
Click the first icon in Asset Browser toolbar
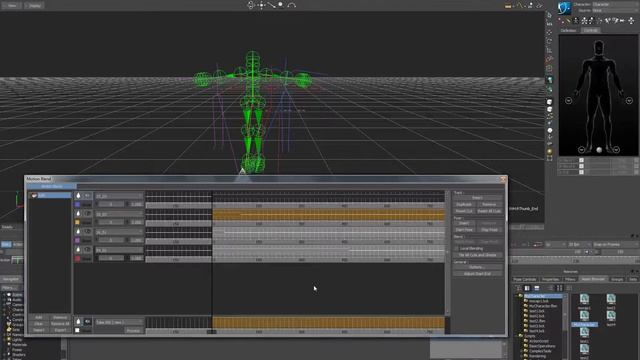[x=519, y=288]
